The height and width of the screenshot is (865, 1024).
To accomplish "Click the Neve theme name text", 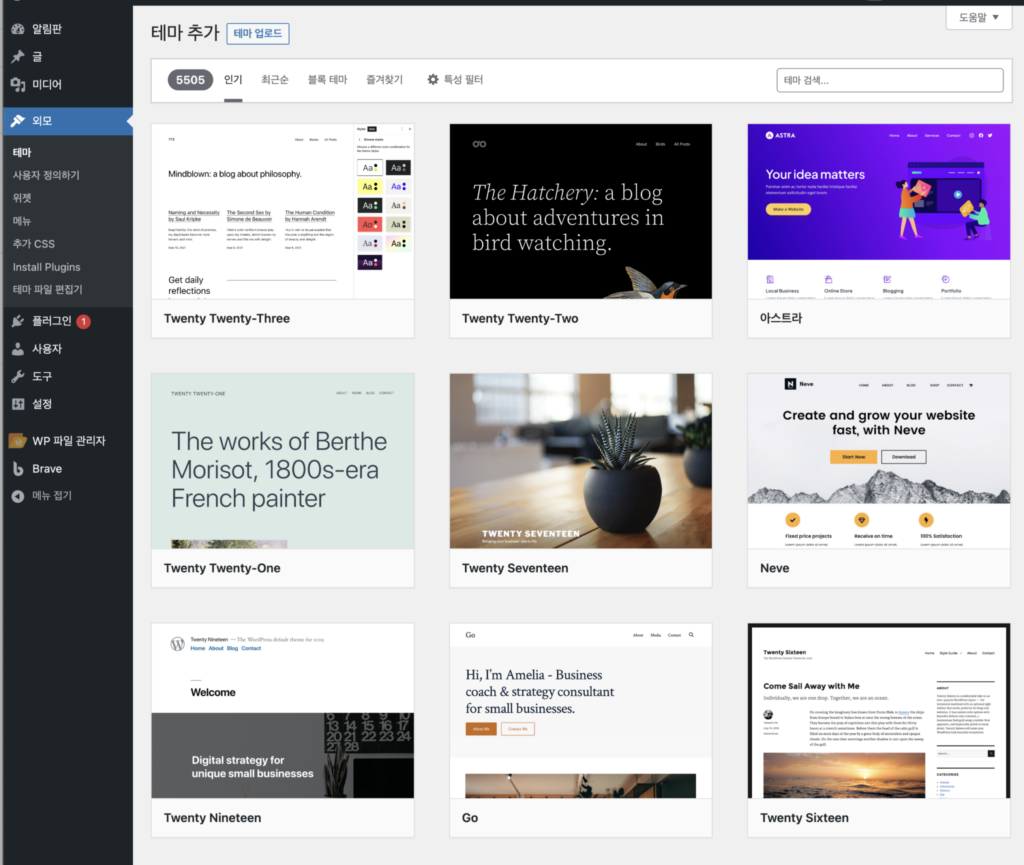I will (x=775, y=568).
